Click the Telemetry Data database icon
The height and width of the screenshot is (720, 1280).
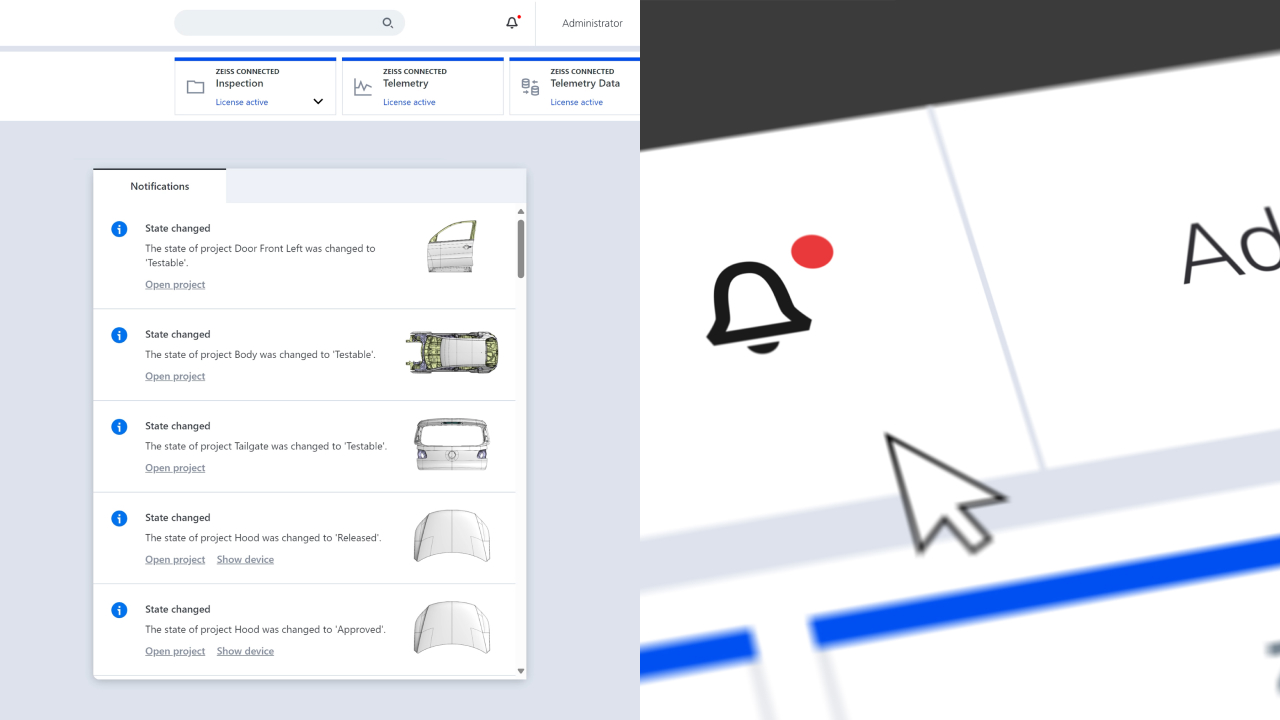coord(530,87)
